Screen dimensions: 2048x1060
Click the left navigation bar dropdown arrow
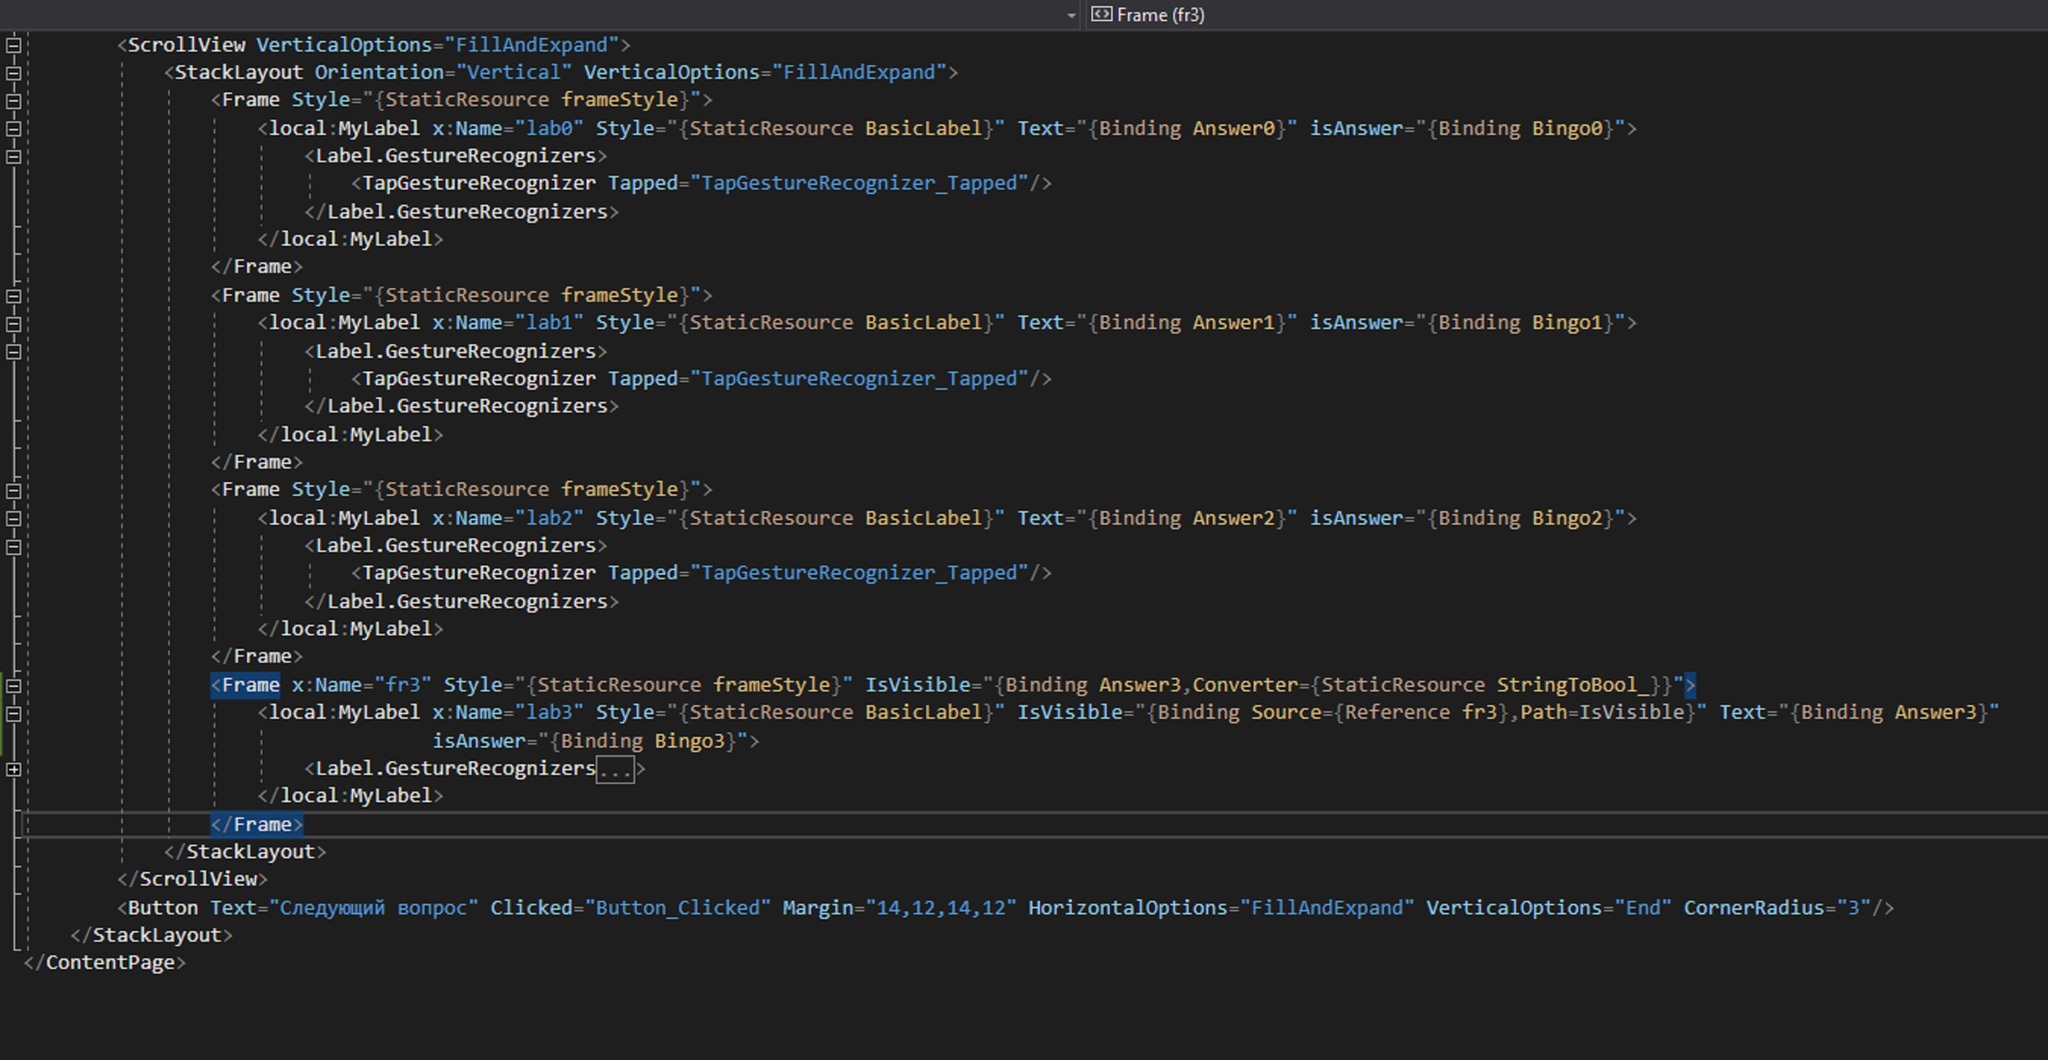(x=1071, y=16)
